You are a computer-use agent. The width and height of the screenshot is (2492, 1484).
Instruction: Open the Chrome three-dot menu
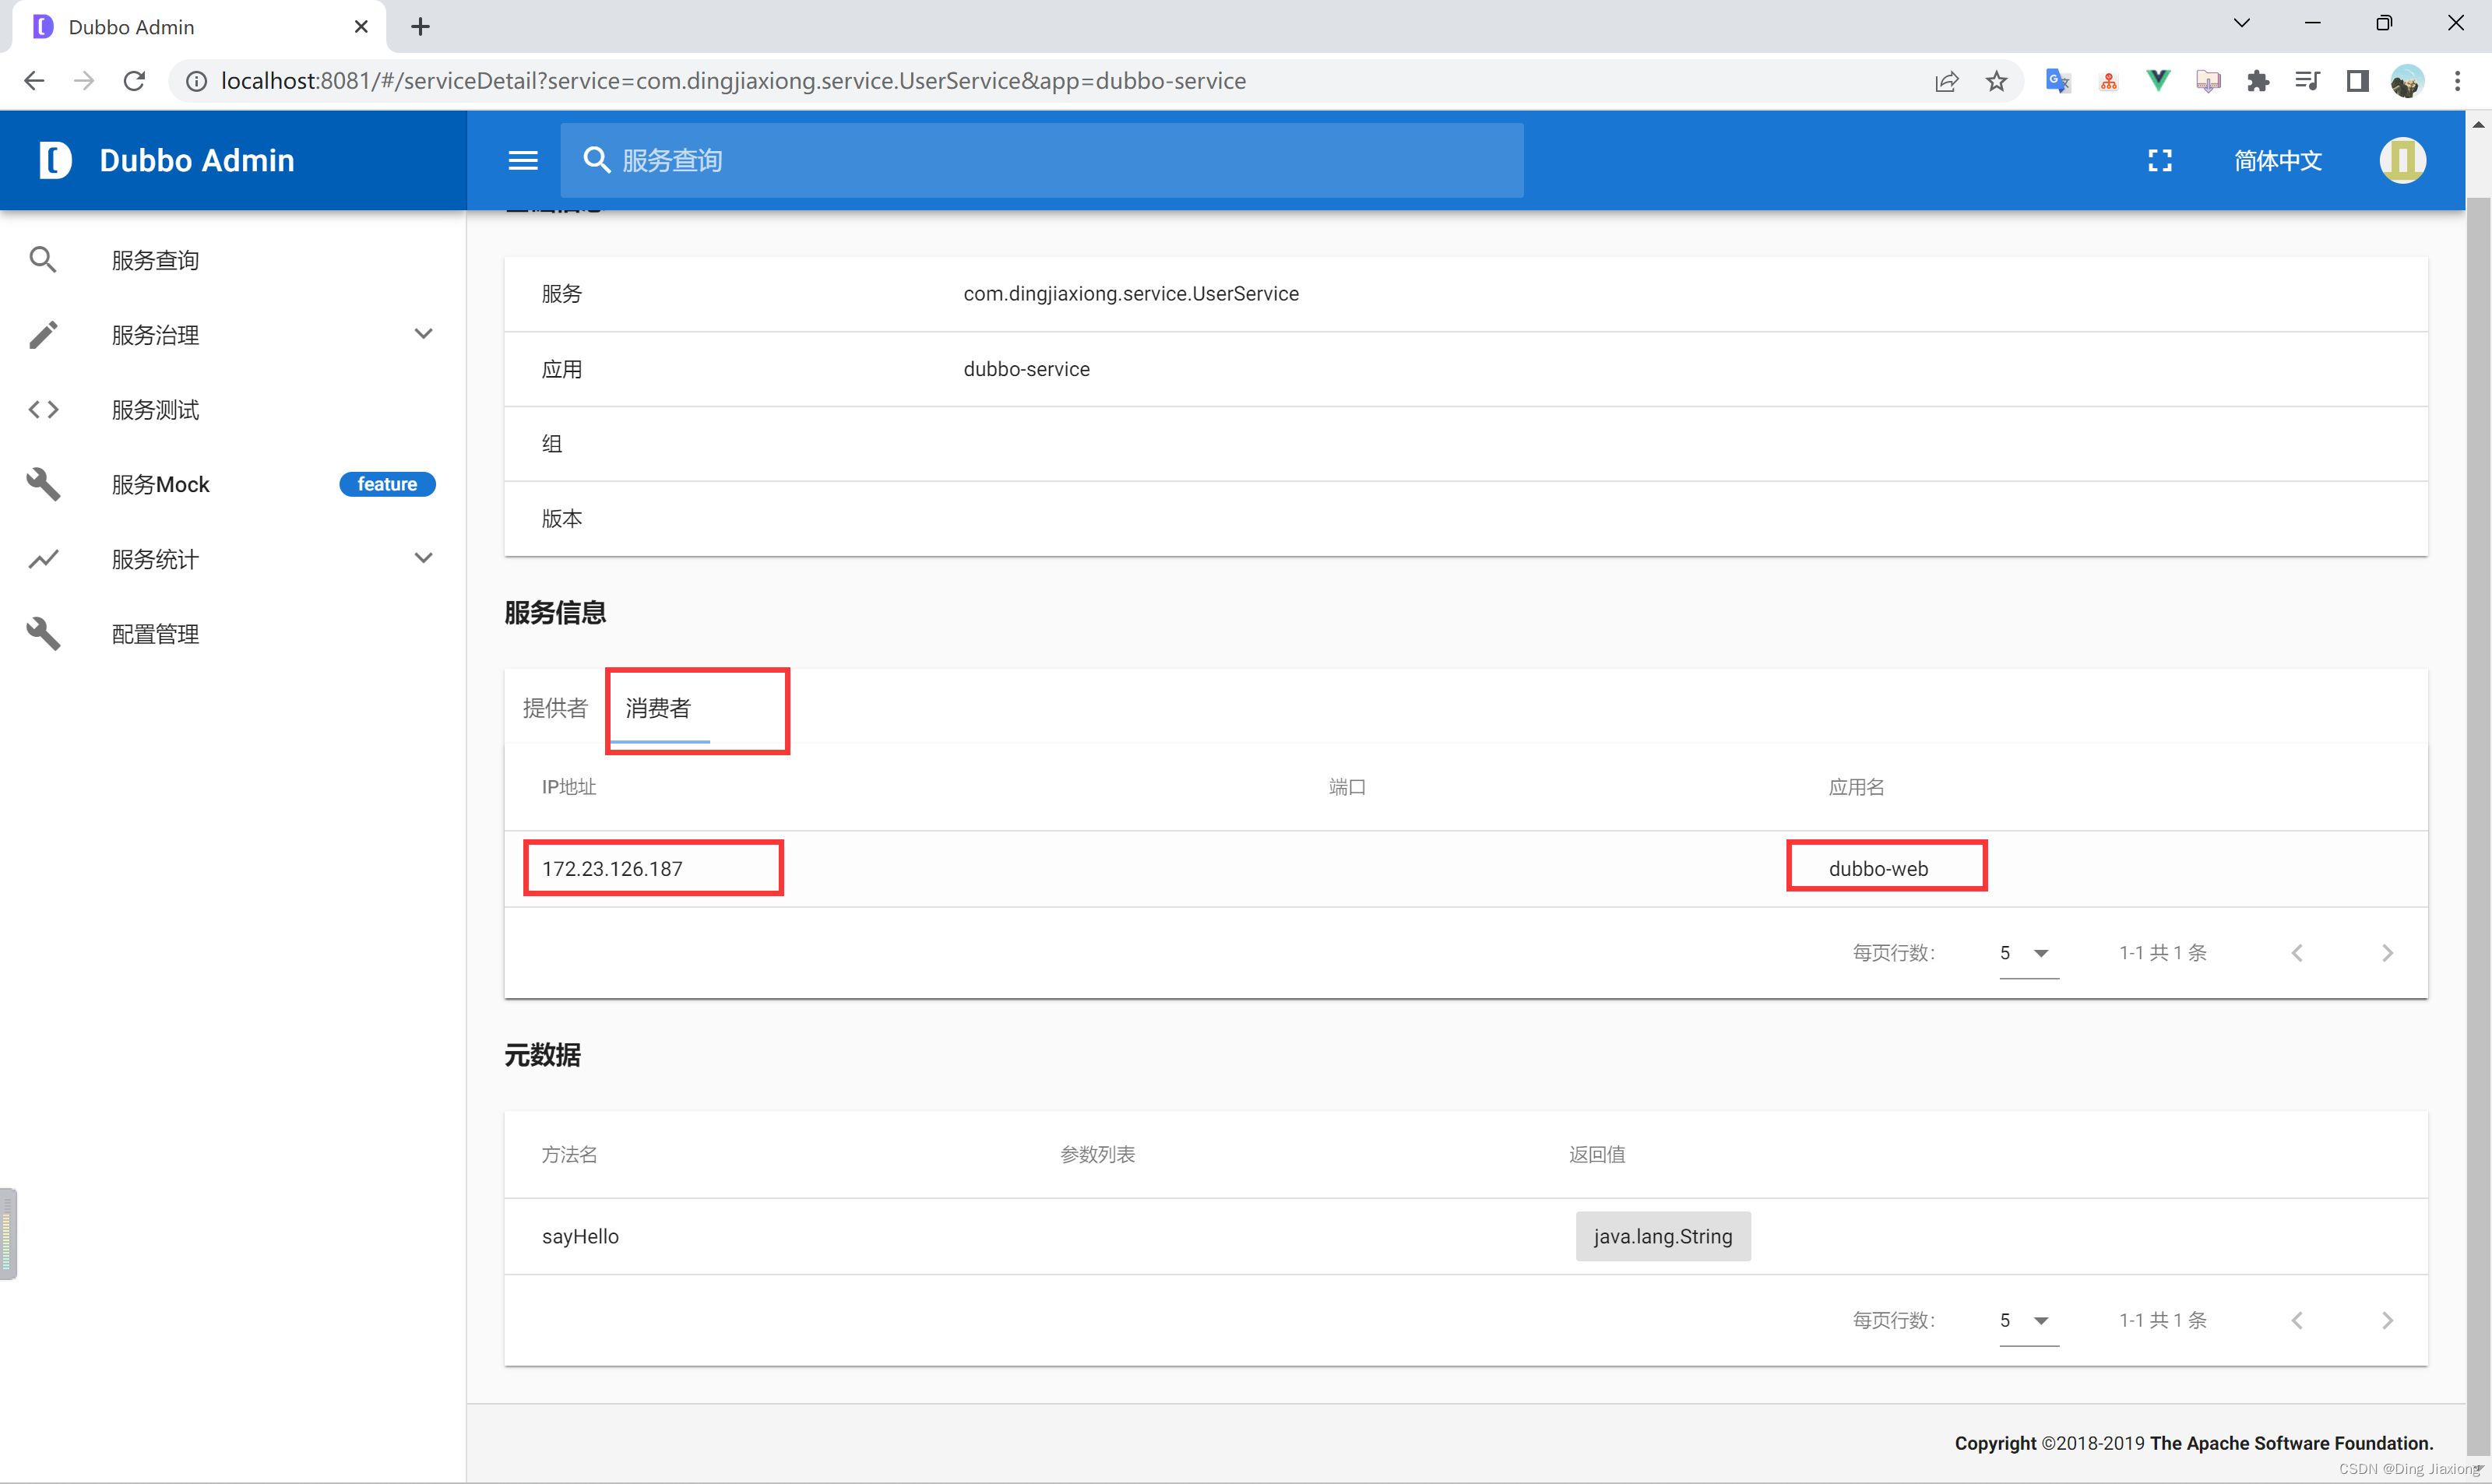pyautogui.click(x=2457, y=81)
